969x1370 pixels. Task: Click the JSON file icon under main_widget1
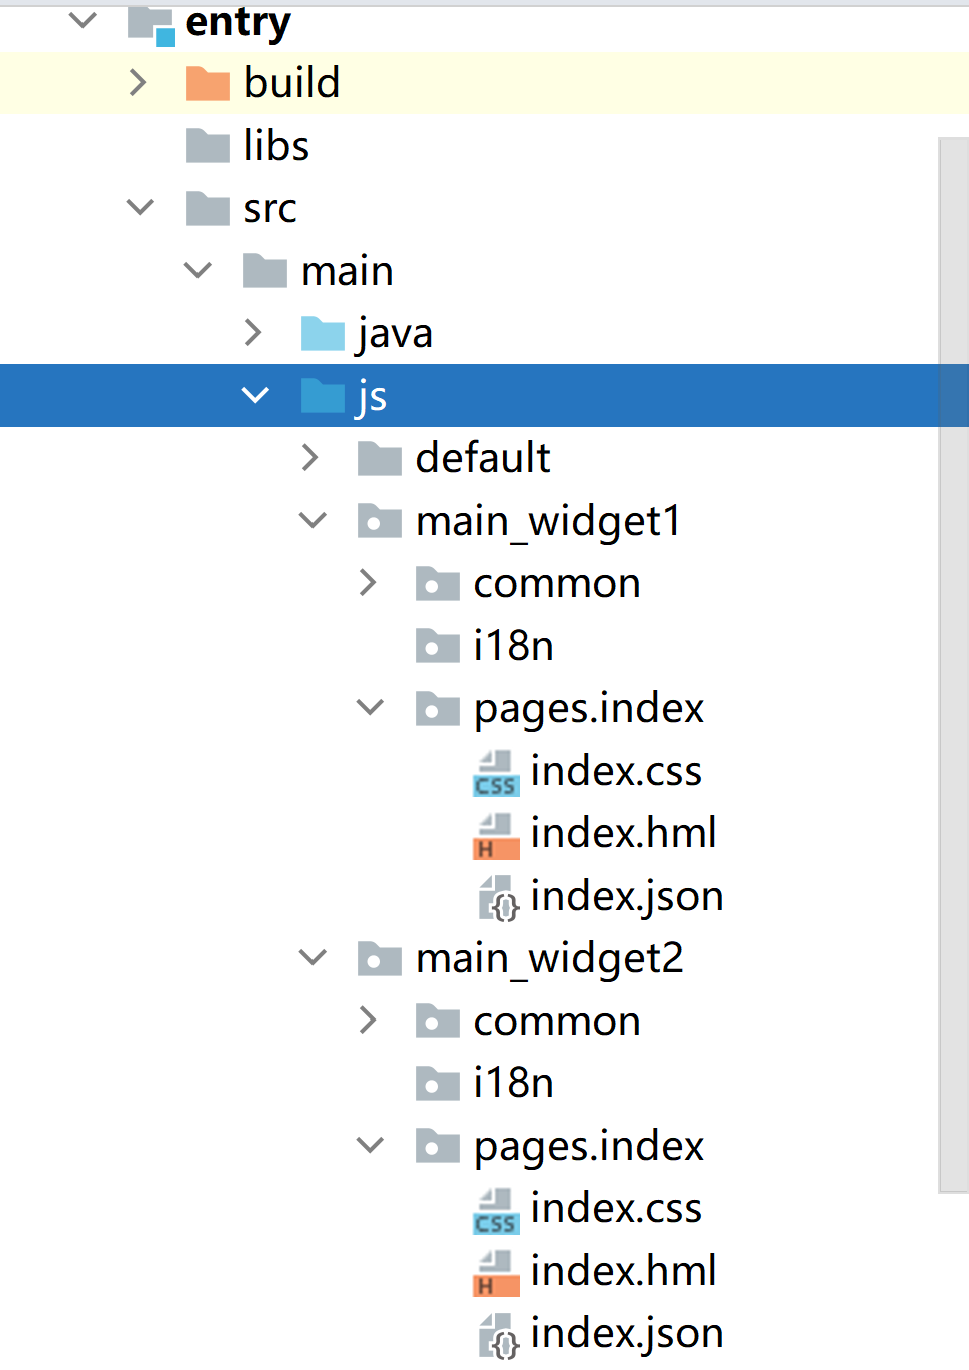coord(498,897)
